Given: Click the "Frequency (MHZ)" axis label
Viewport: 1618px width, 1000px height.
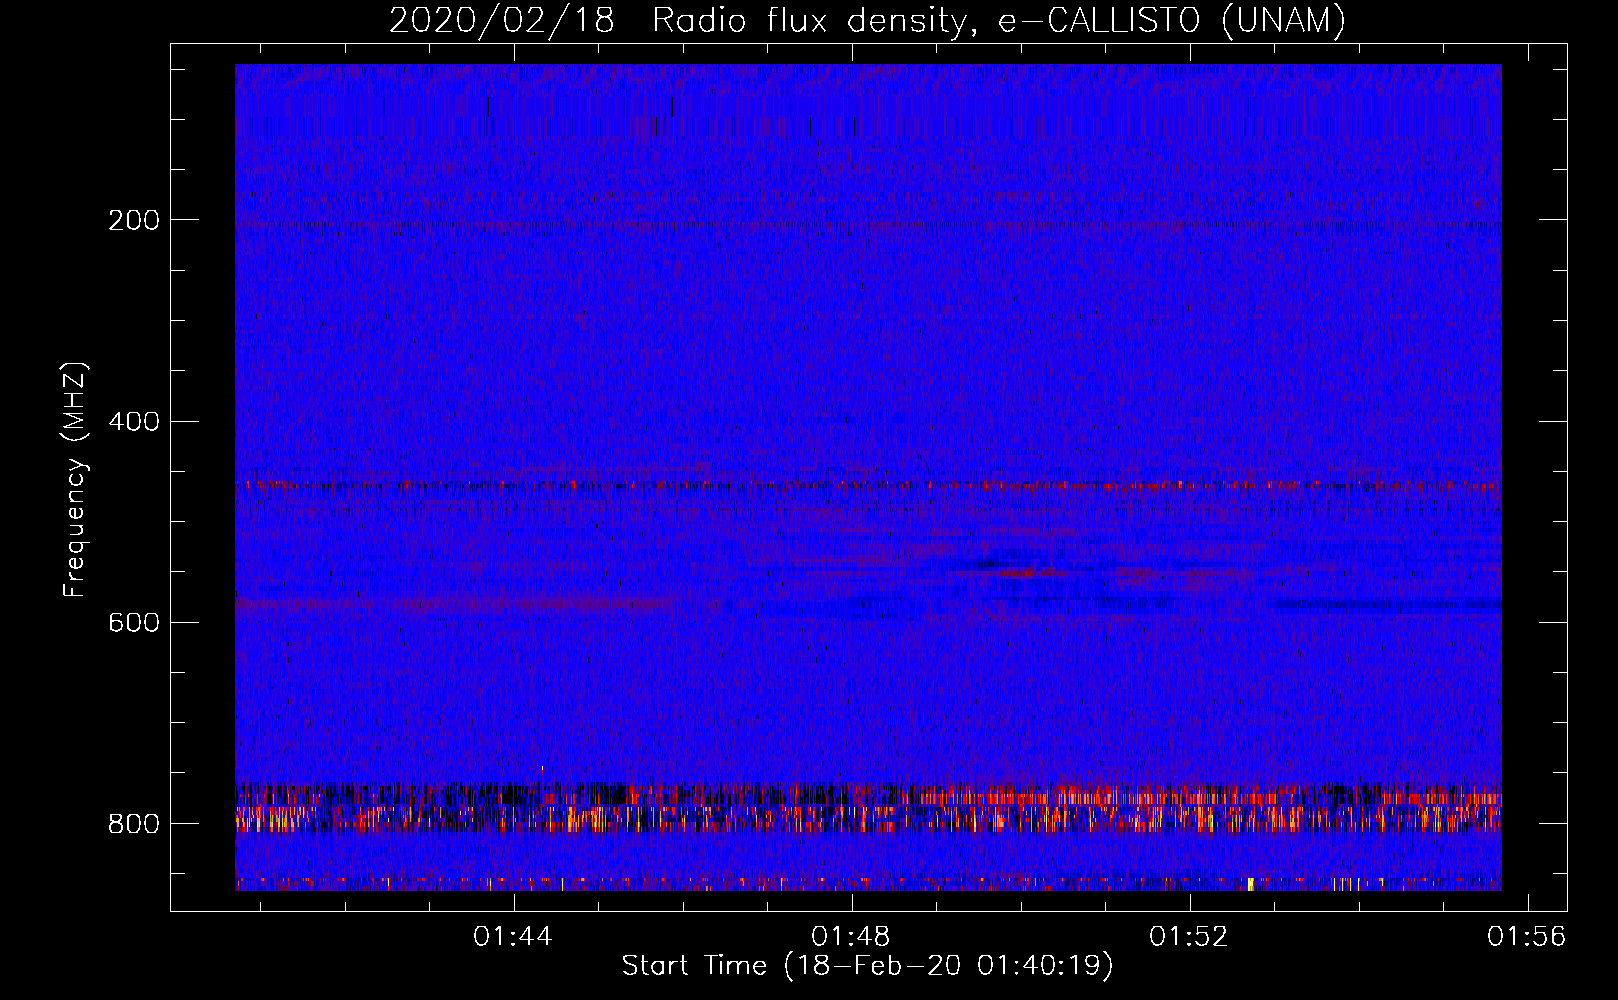Looking at the screenshot, I should [75, 480].
